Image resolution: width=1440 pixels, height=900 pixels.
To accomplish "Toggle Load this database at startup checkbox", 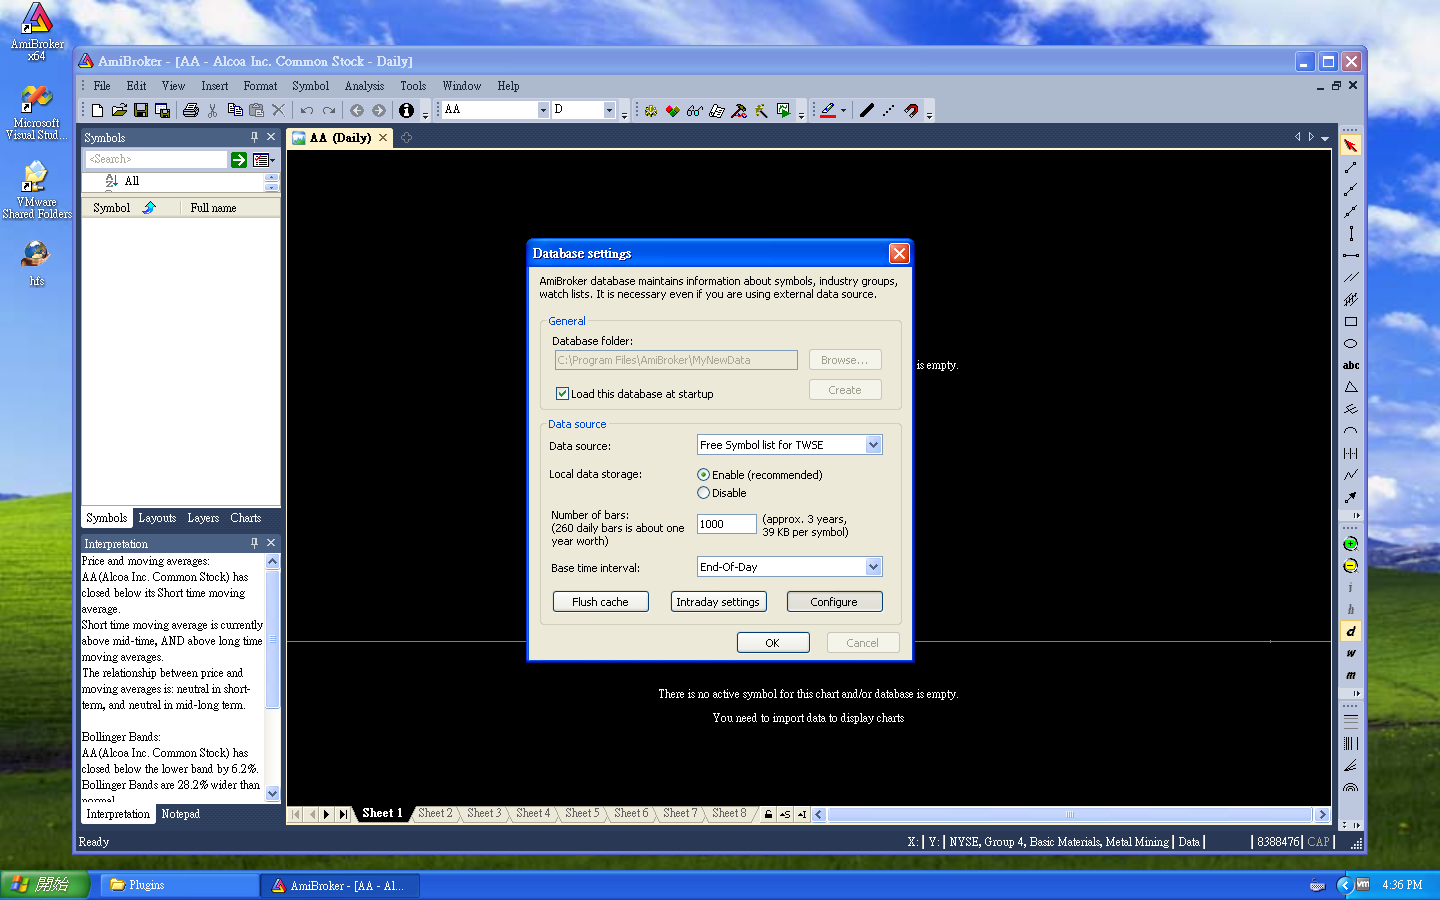I will 562,394.
